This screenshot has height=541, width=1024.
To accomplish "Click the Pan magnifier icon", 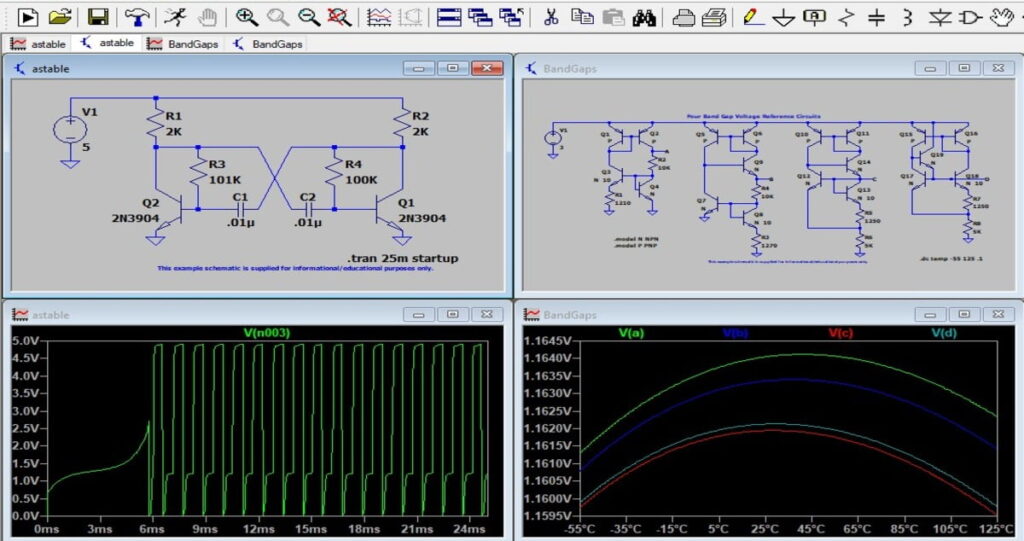I will [x=278, y=17].
